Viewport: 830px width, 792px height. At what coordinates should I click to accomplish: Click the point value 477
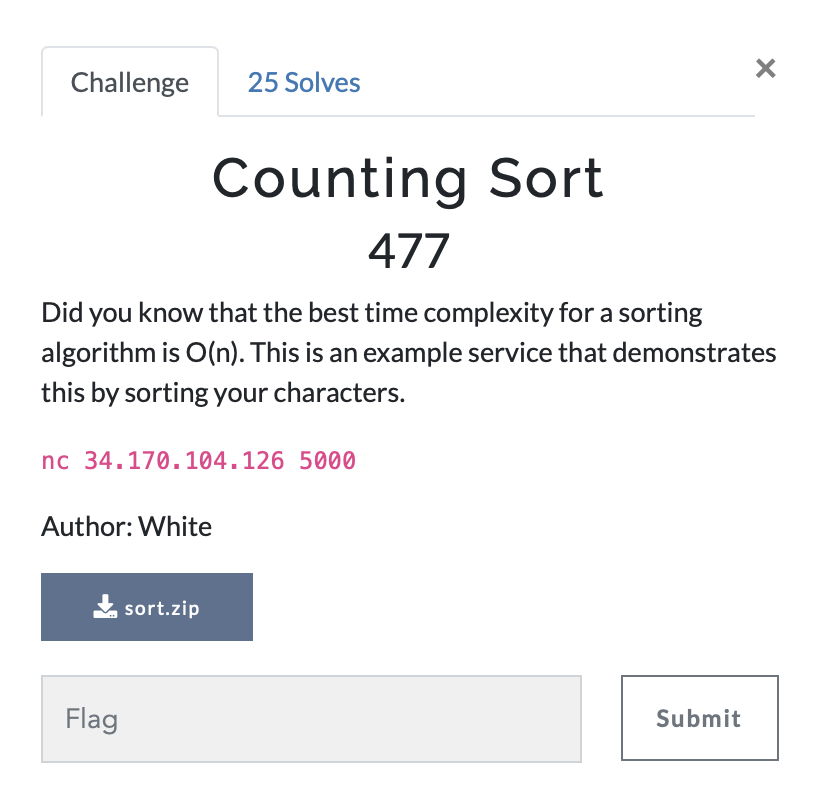coord(409,251)
